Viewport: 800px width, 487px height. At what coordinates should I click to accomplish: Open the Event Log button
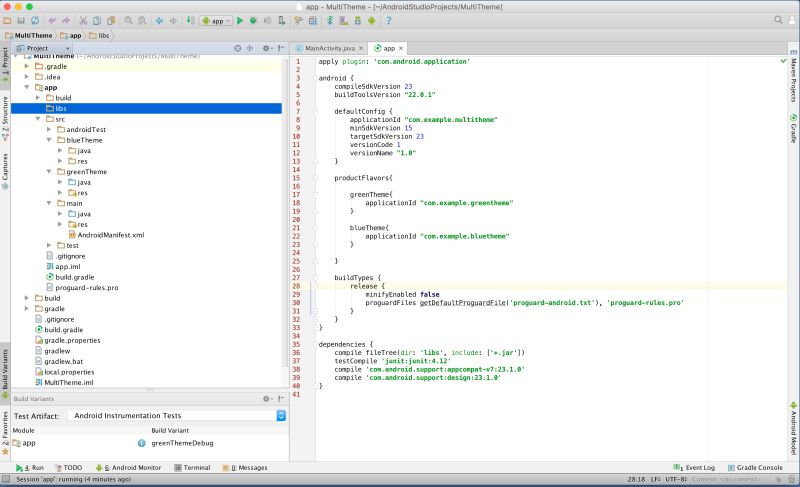[x=694, y=468]
